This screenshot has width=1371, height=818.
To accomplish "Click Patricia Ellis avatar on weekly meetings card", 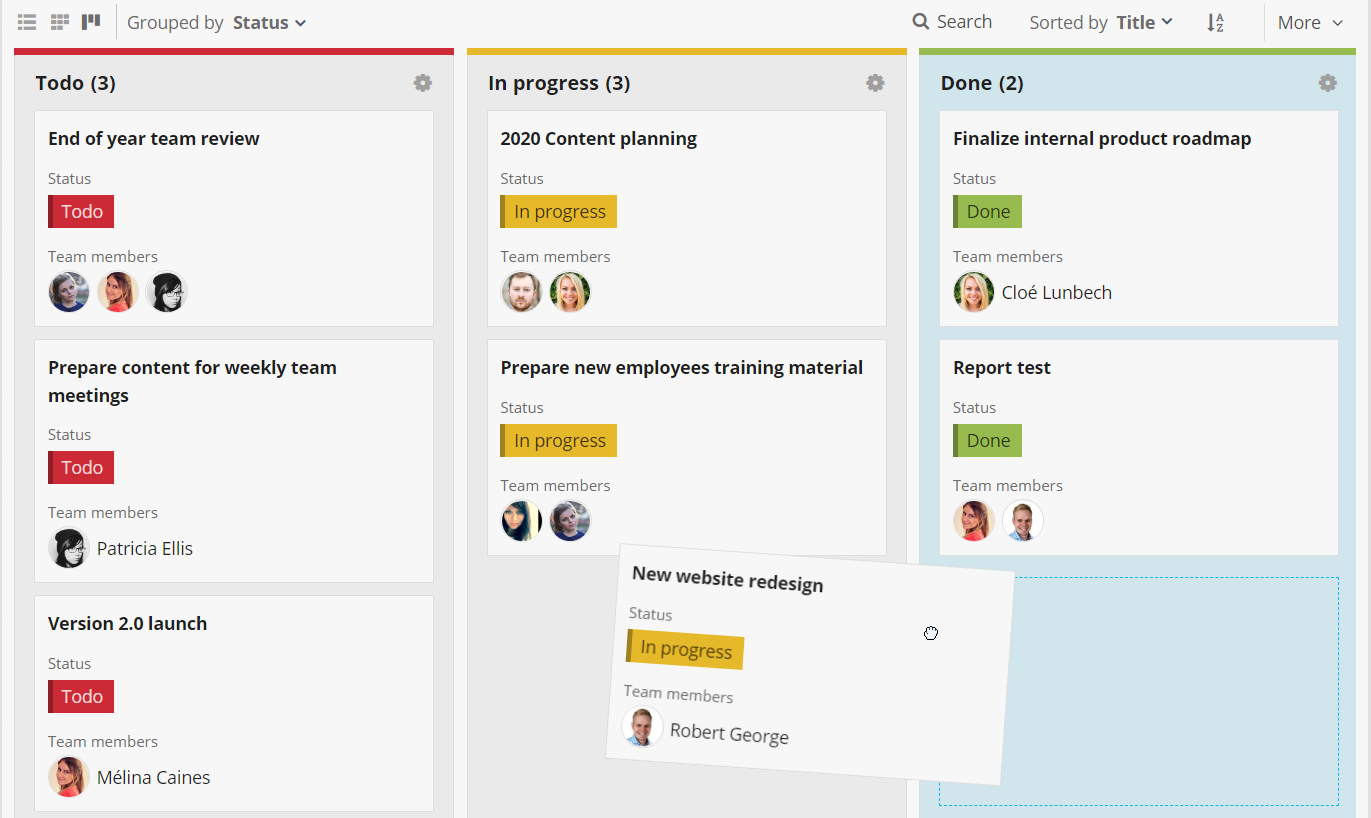I will click(69, 548).
